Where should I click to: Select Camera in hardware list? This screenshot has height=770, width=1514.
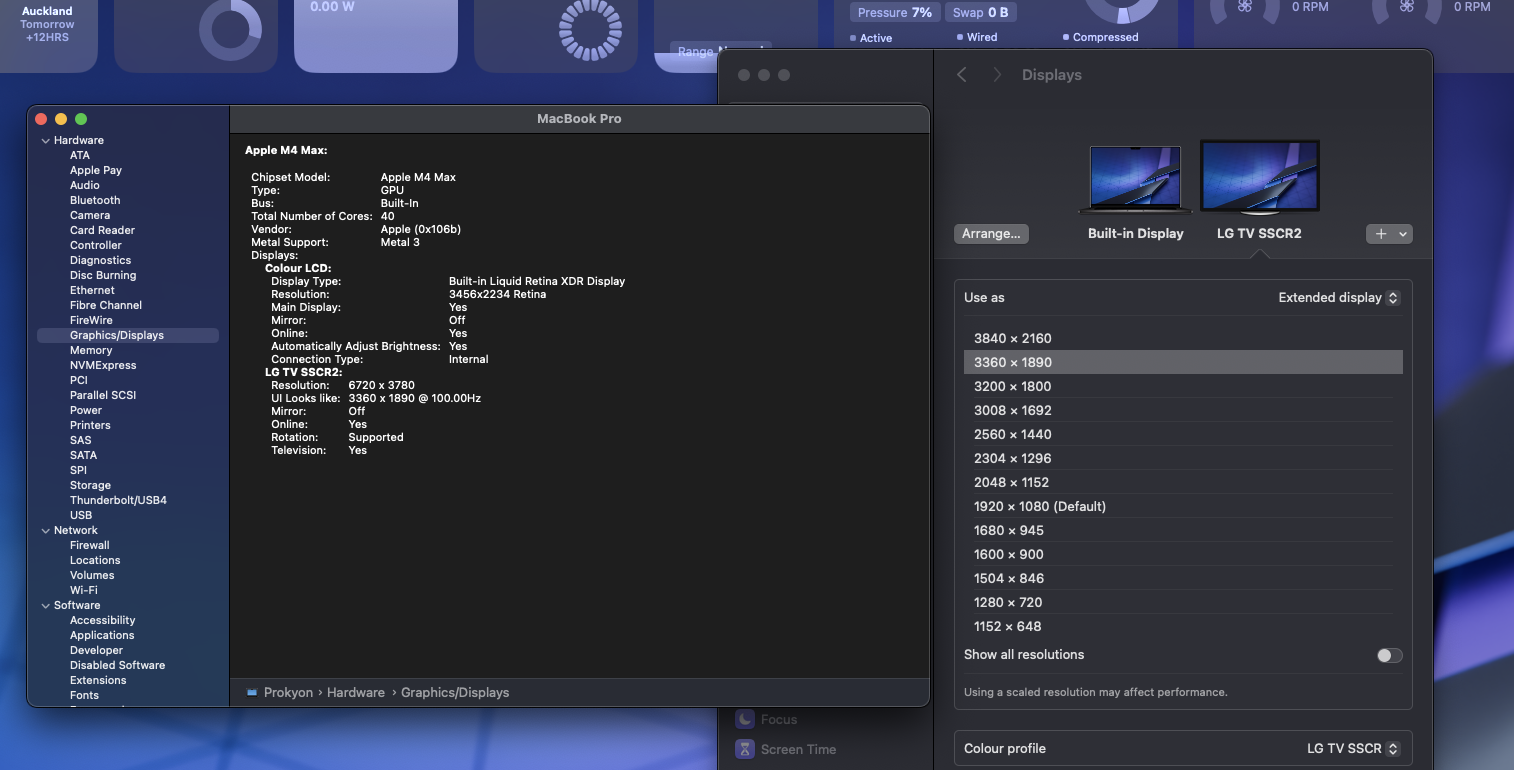(x=90, y=215)
